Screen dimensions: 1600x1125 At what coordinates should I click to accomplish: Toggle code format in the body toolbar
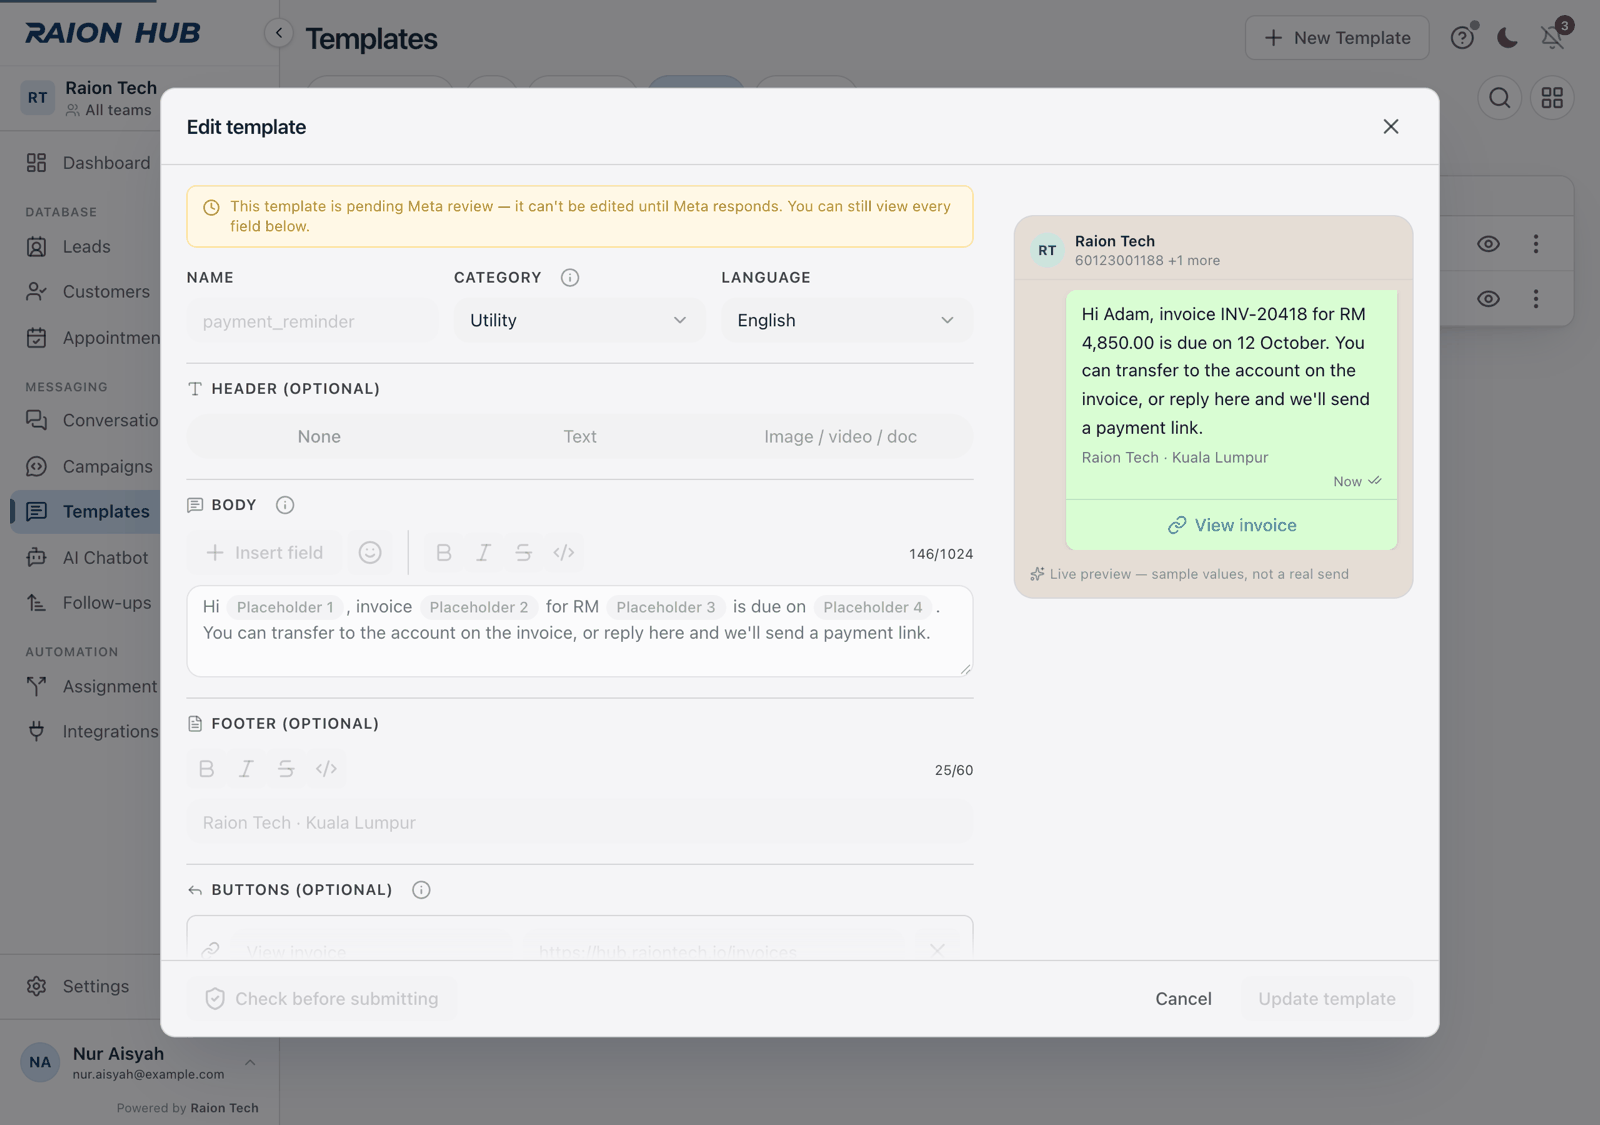tap(564, 553)
